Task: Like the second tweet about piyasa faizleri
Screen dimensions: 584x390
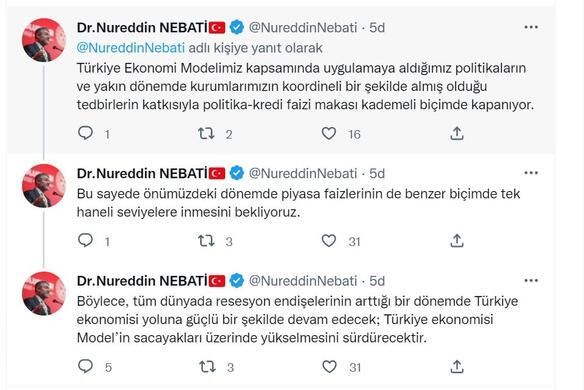Action: [x=329, y=241]
